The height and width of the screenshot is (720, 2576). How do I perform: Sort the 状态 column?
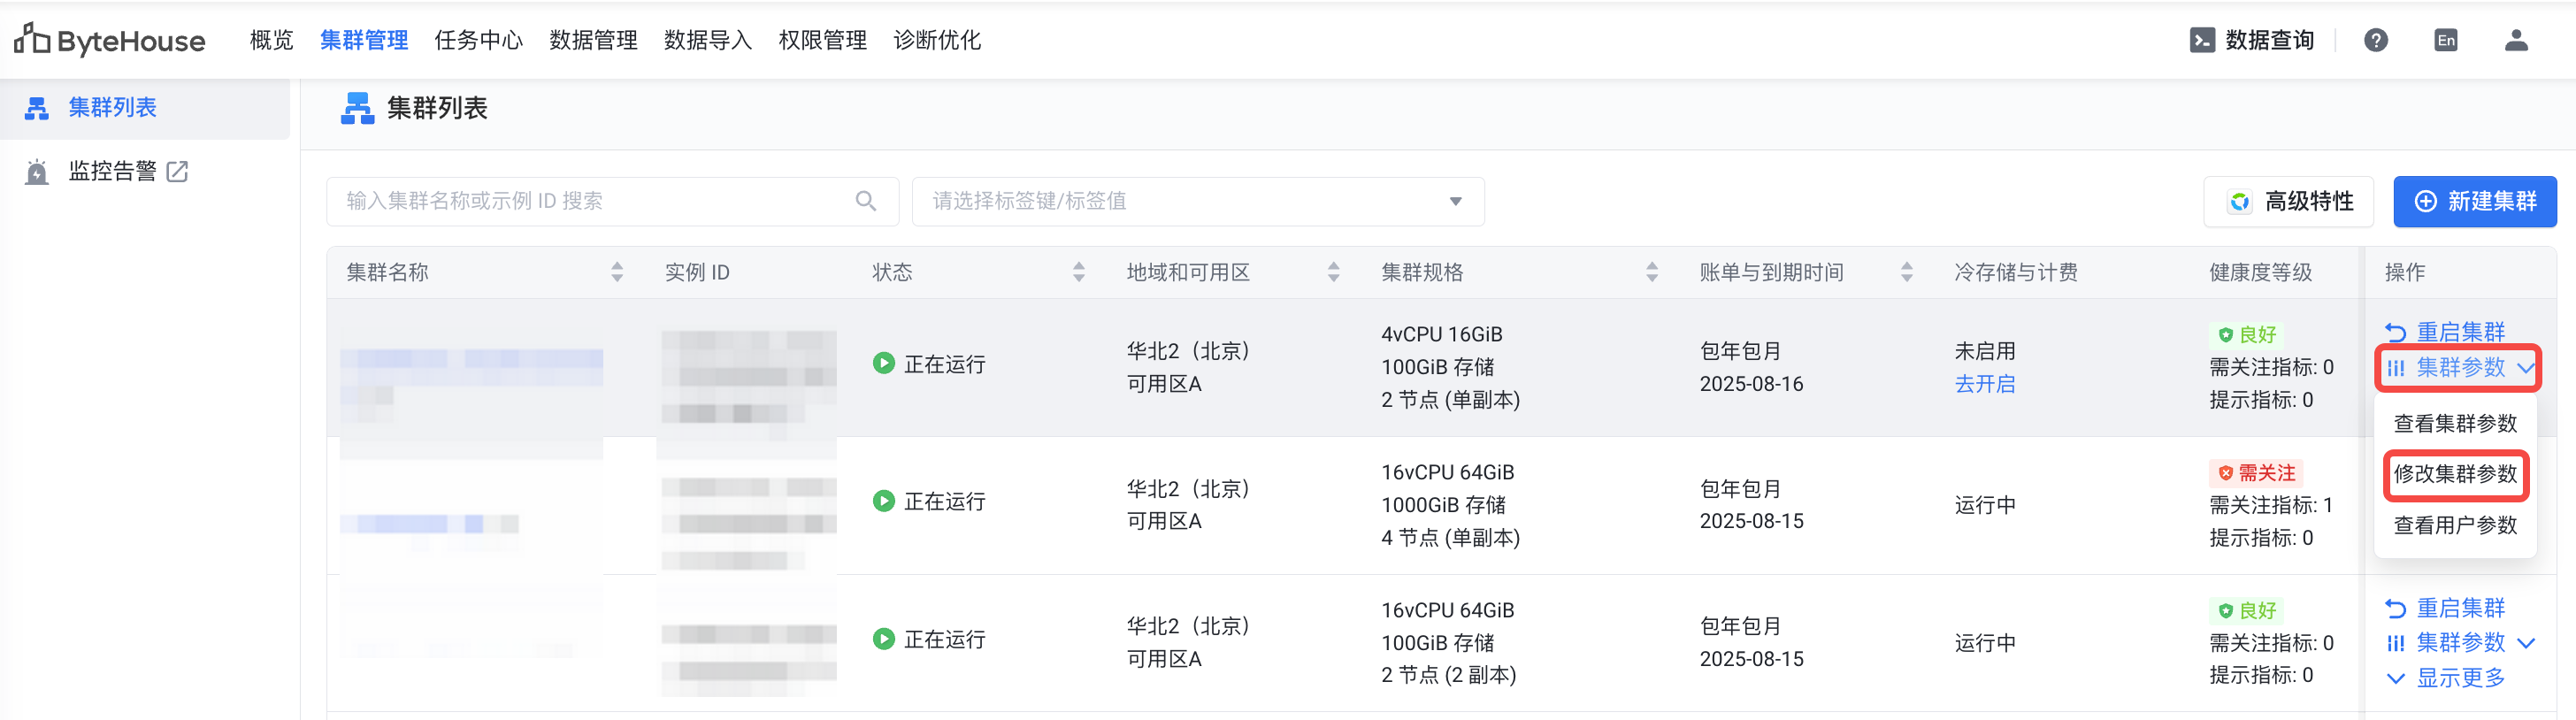pyautogui.click(x=1078, y=272)
